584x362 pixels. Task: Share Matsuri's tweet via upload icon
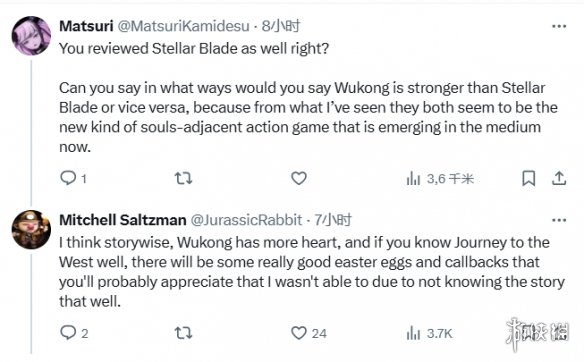tap(559, 178)
